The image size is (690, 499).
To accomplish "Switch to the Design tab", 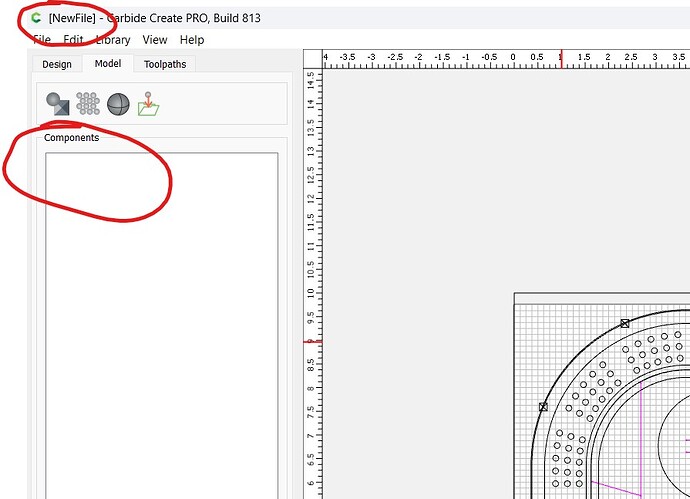I will click(x=57, y=64).
